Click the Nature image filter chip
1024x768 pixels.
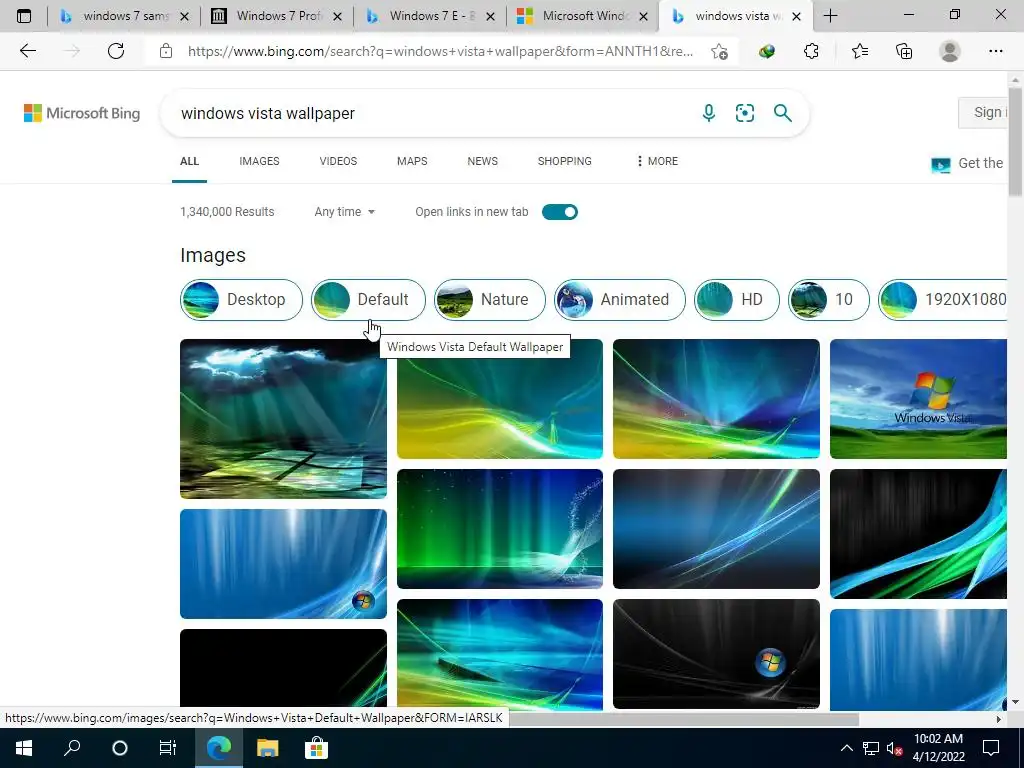(490, 300)
